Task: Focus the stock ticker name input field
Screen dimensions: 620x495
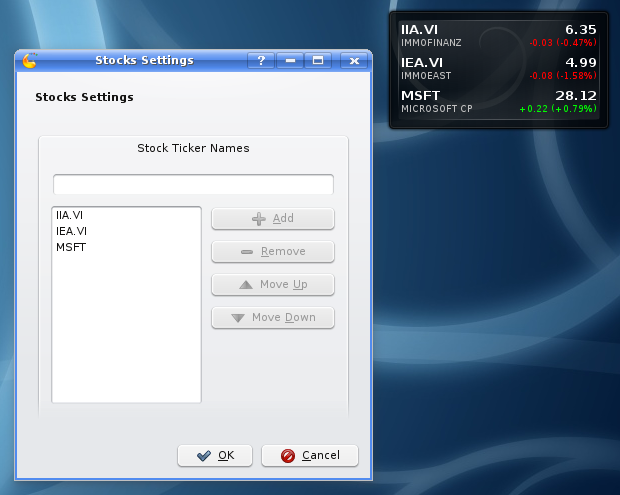Action: tap(193, 184)
